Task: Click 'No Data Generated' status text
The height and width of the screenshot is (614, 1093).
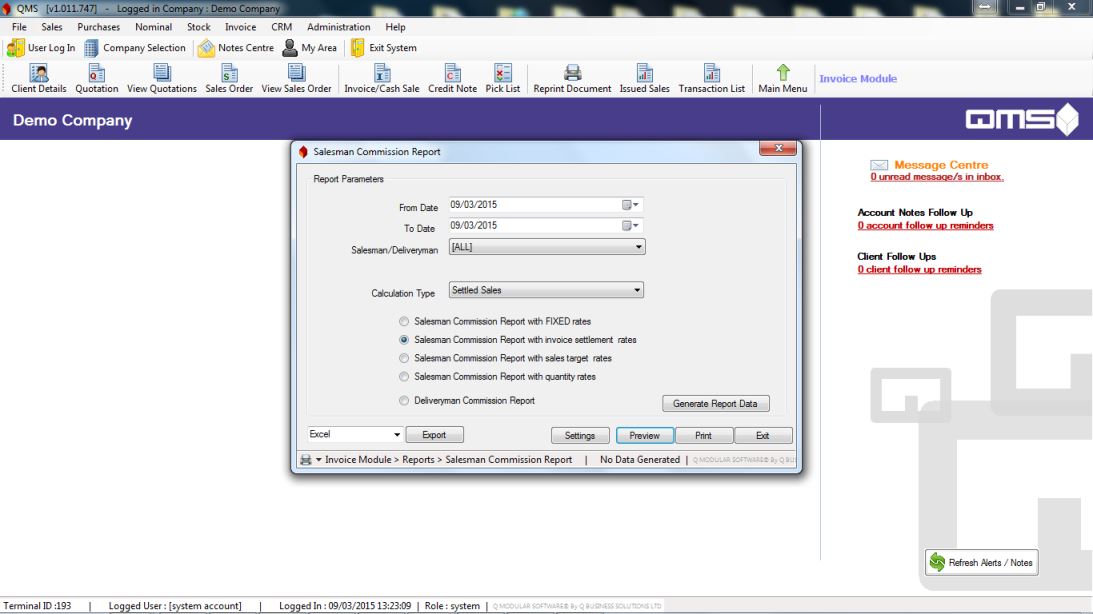Action: (640, 460)
